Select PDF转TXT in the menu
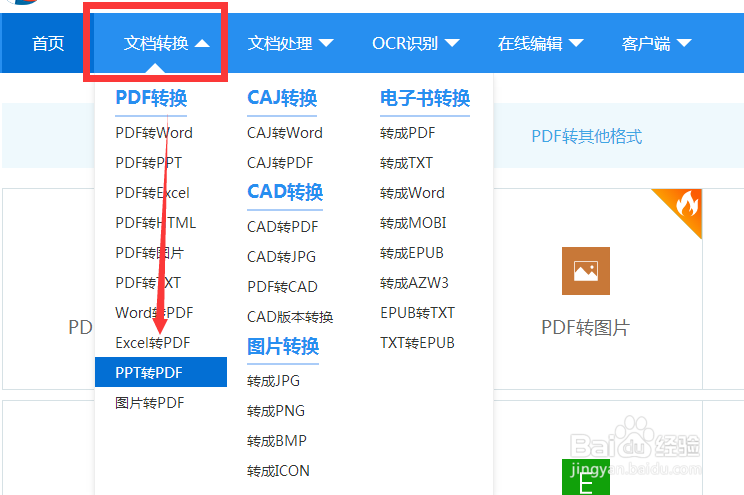The image size is (744, 495). [148, 283]
